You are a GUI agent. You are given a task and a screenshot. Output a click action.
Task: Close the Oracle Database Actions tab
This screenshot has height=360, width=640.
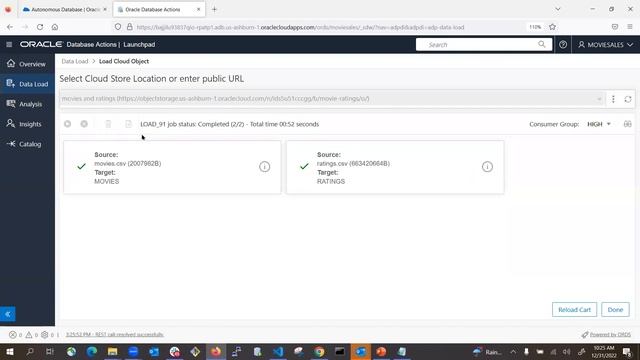point(199,9)
